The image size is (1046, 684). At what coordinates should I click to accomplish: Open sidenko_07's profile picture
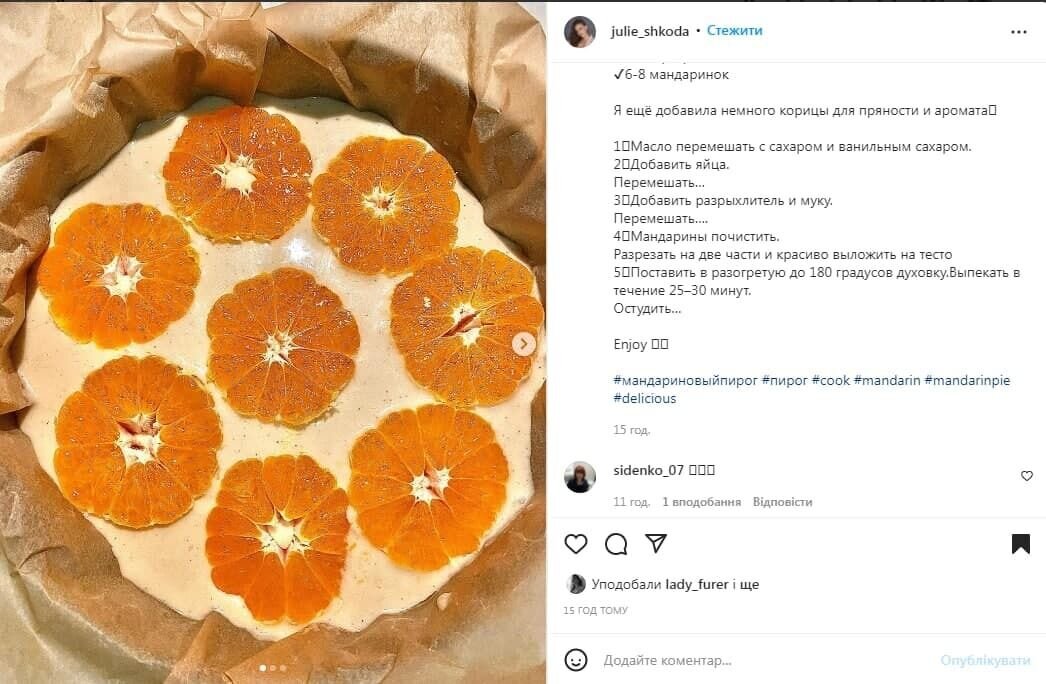pyautogui.click(x=578, y=477)
